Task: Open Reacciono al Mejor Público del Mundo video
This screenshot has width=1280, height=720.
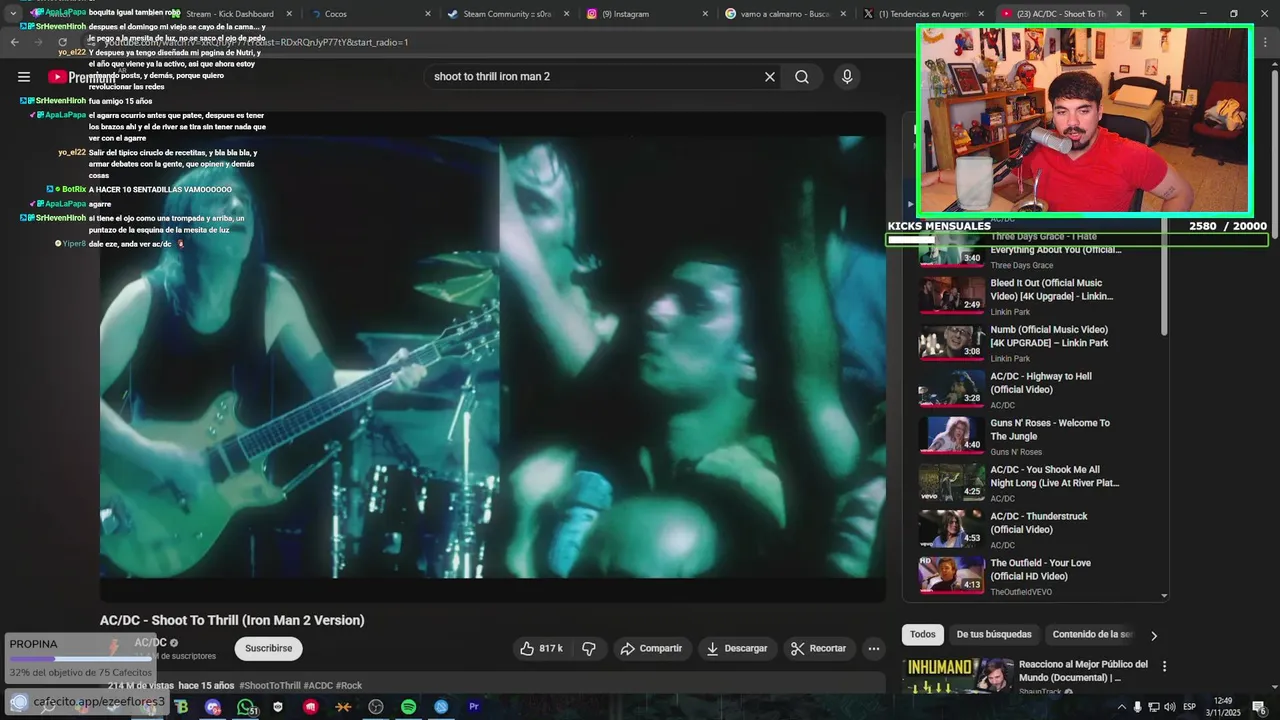Action: coord(1083,671)
